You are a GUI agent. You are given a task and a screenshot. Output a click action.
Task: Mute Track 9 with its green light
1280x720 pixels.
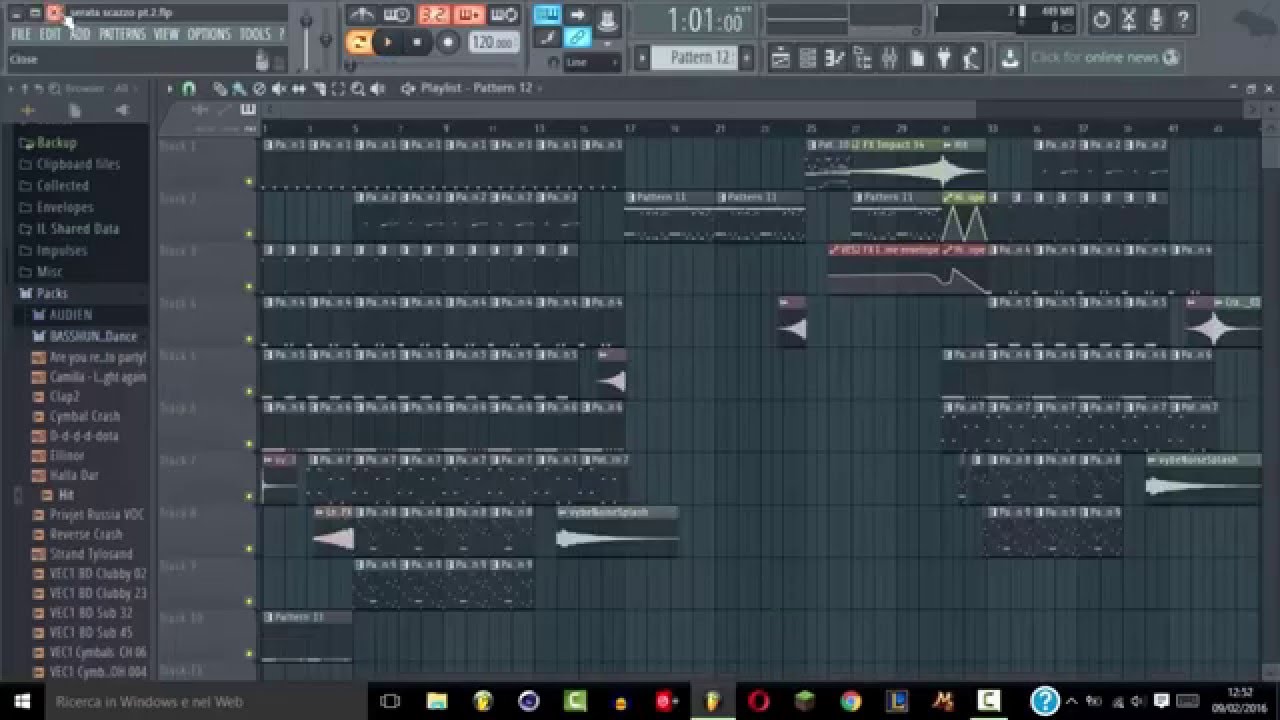[249, 601]
